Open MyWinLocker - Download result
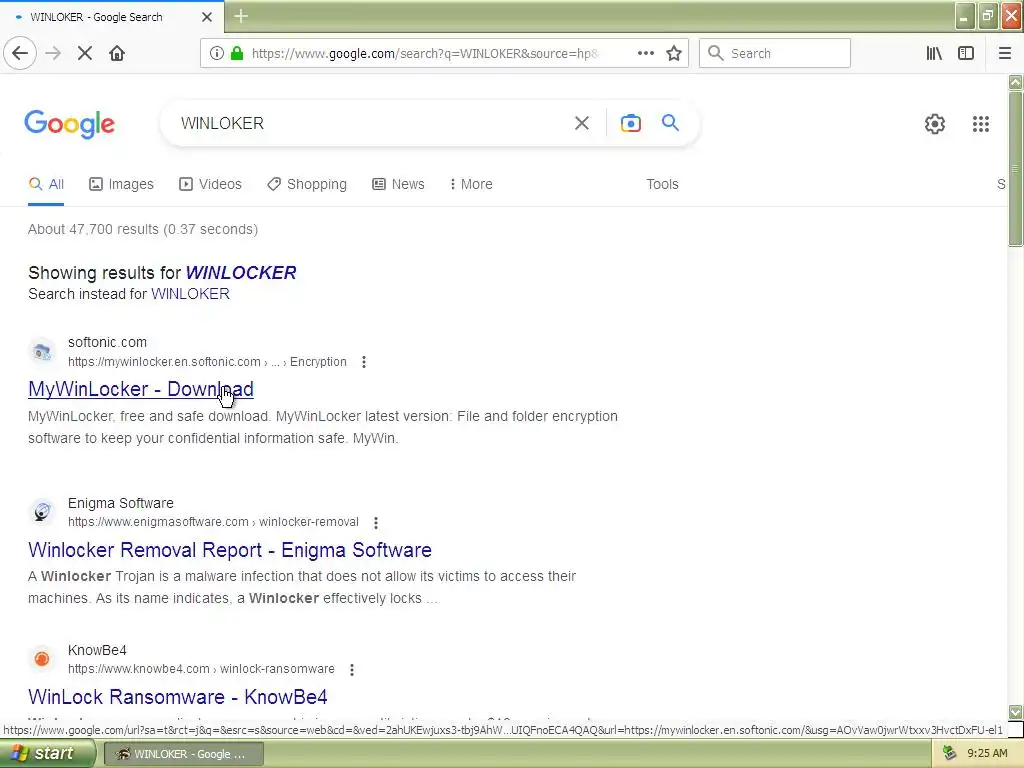This screenshot has height=768, width=1024. click(x=140, y=389)
